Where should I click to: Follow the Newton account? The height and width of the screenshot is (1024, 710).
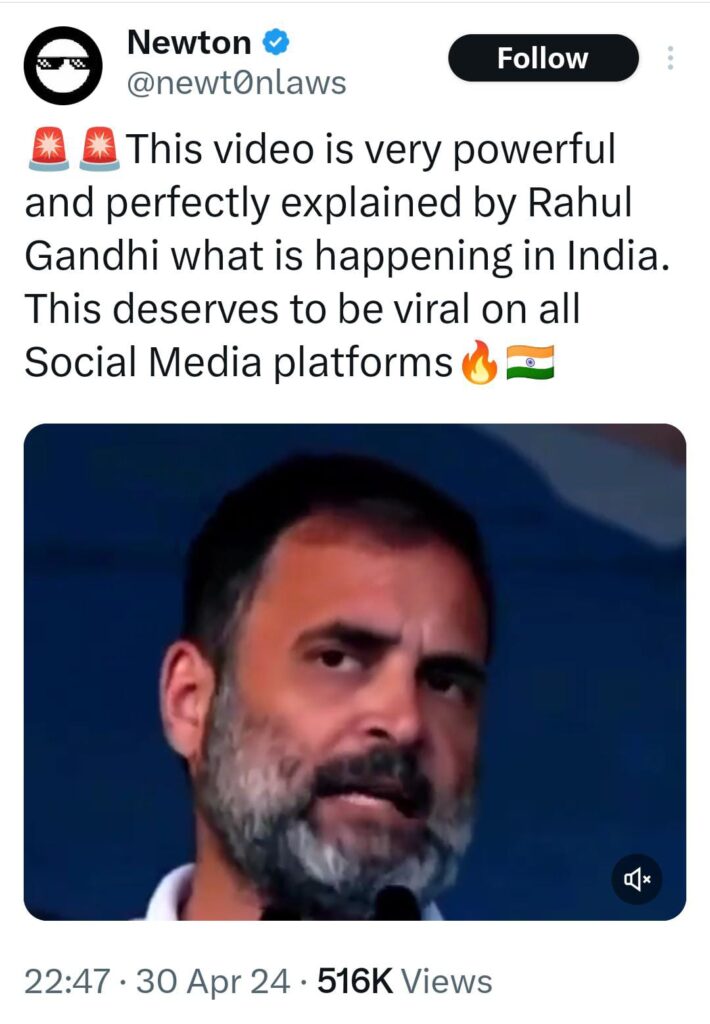(x=543, y=58)
